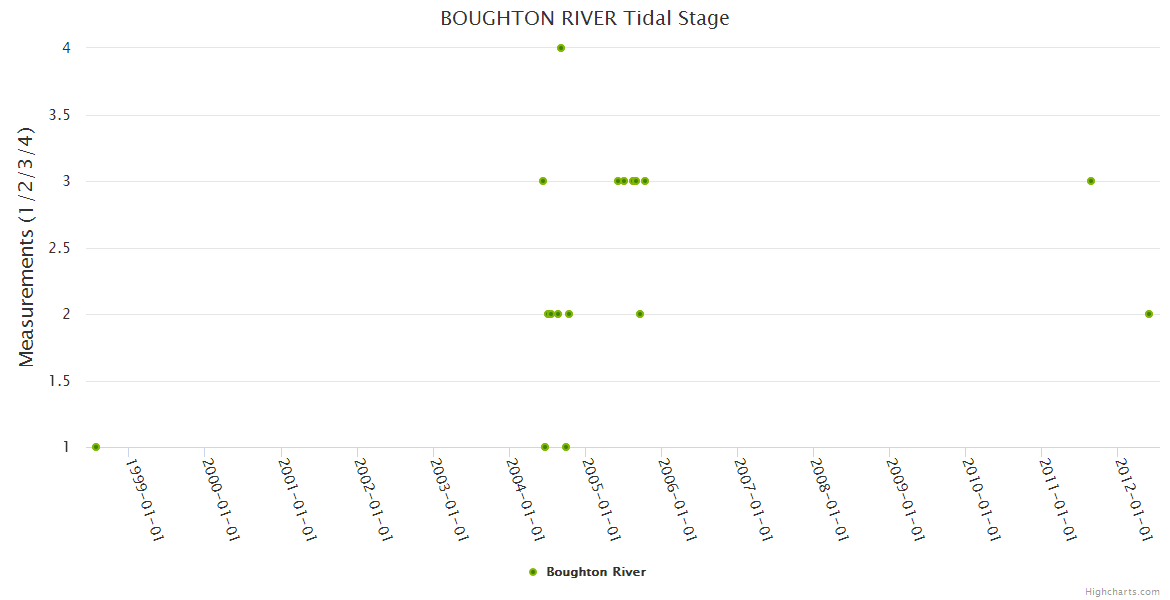Click the Measurements (1/2/3/4) axis title
Screen dimensions: 1170x600
(x=27, y=247)
